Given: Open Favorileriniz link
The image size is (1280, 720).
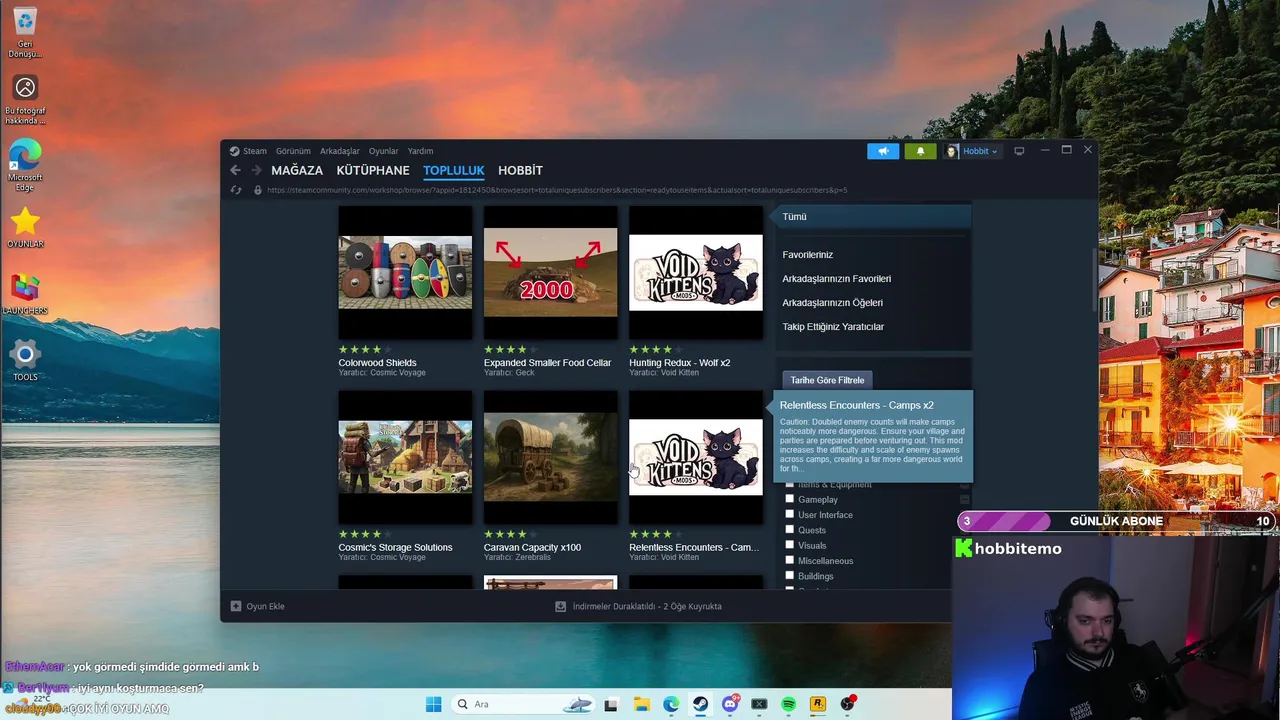Looking at the screenshot, I should point(807,254).
